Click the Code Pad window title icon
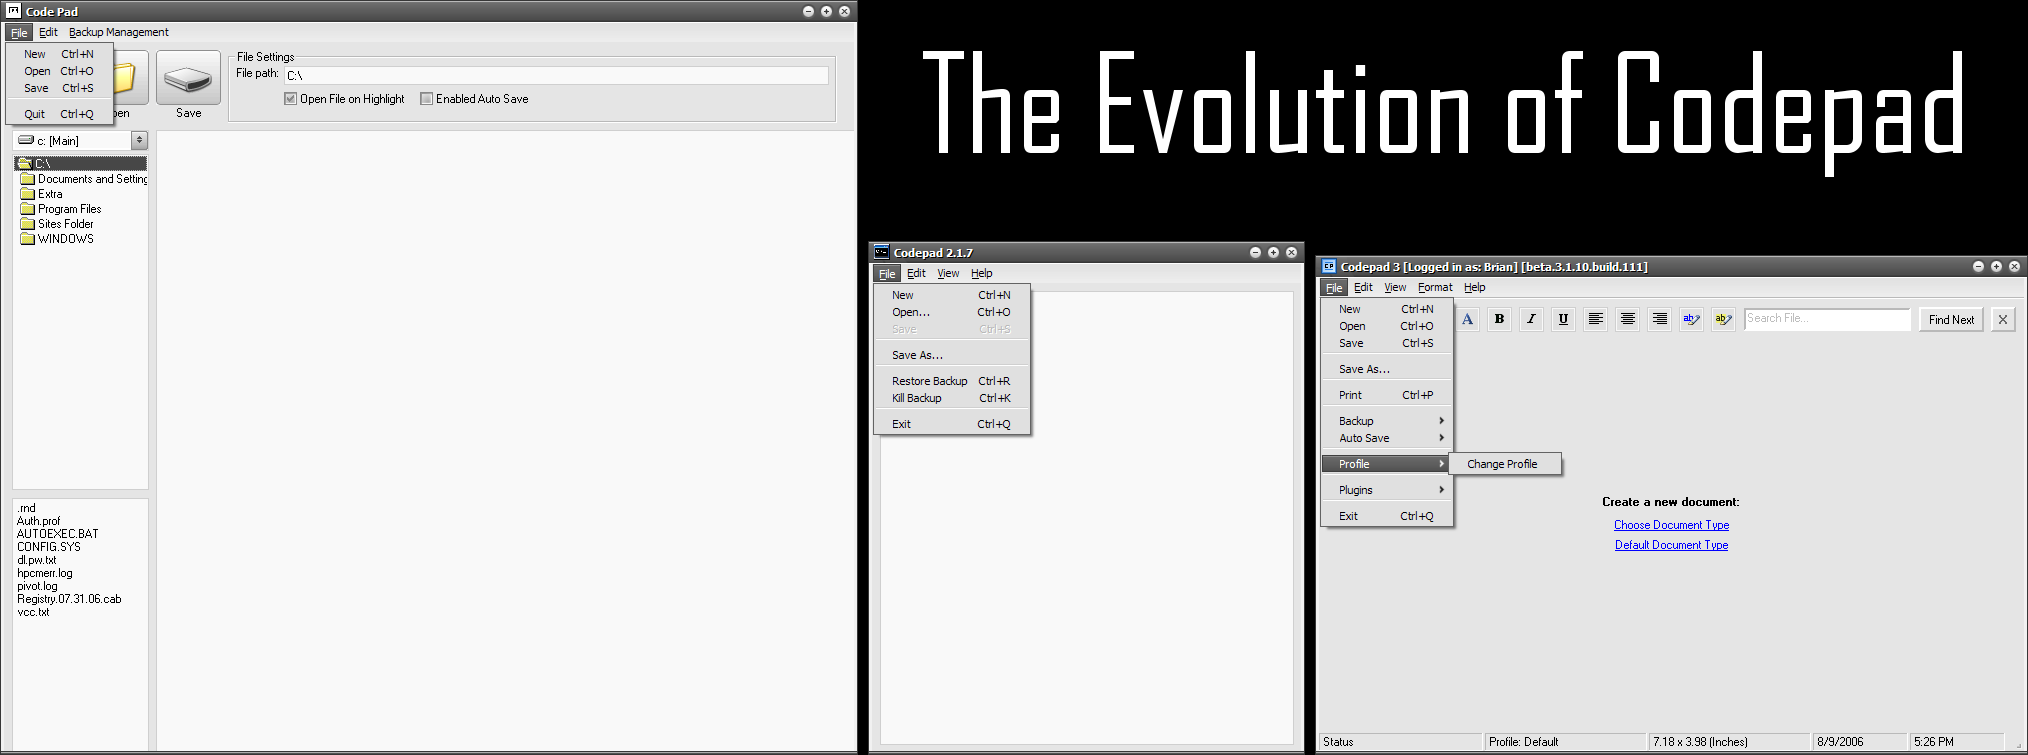This screenshot has width=2028, height=755. 13,11
